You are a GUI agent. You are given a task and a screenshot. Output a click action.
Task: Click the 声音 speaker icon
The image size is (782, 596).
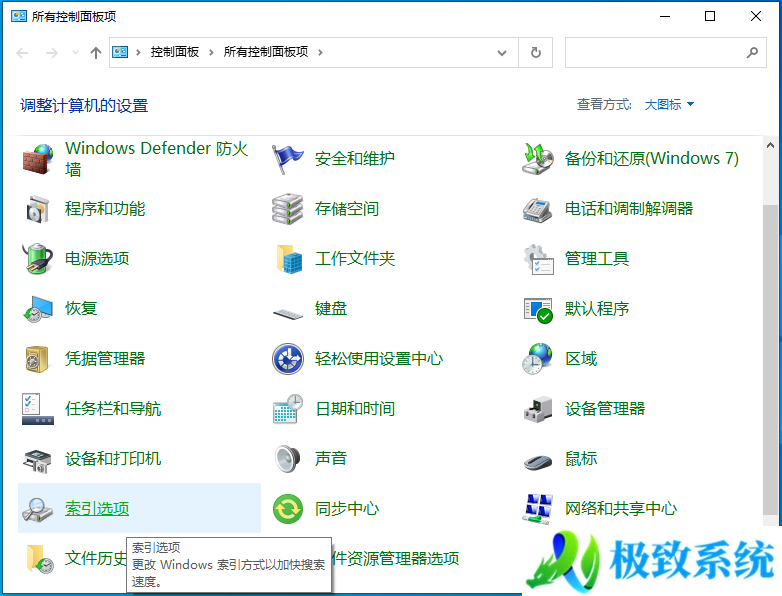(288, 458)
